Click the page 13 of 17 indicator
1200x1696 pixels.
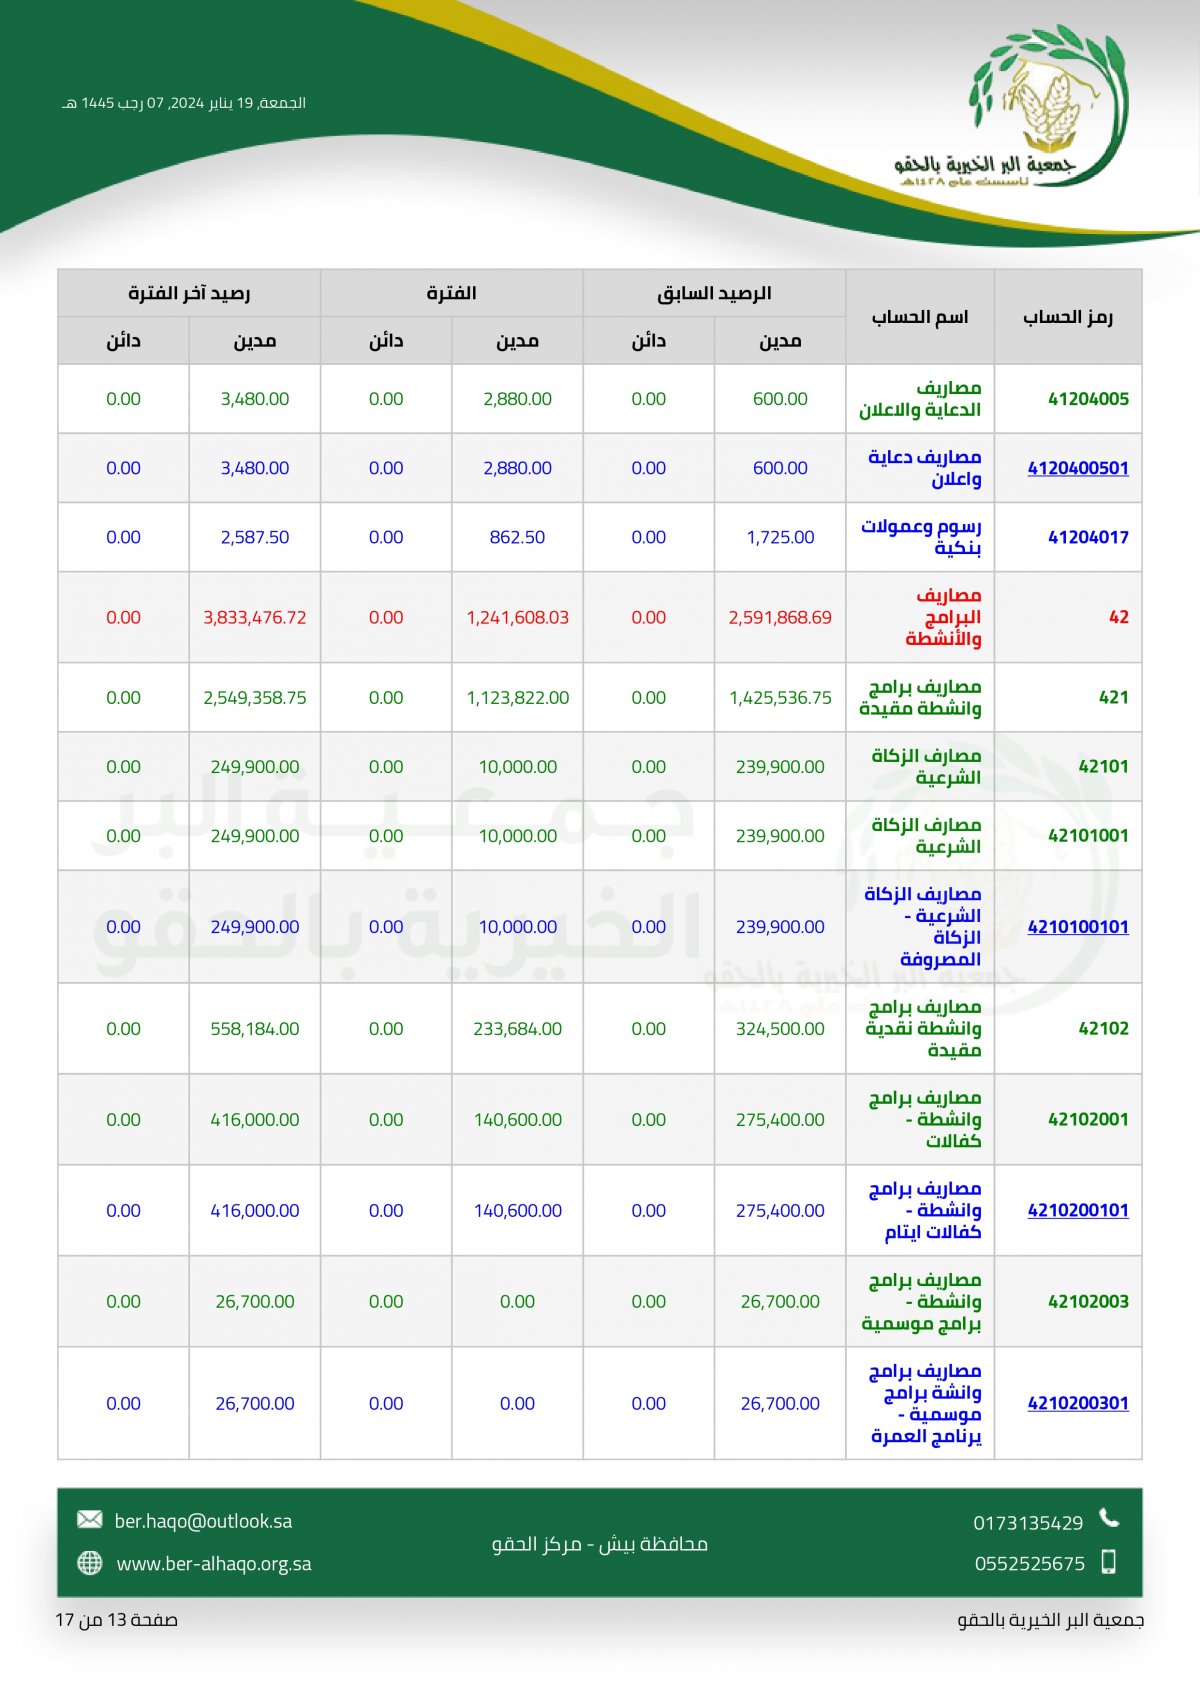(x=116, y=1620)
